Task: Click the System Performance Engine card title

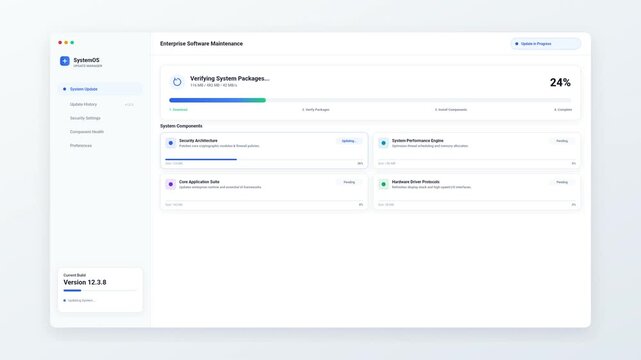Action: click(x=417, y=141)
